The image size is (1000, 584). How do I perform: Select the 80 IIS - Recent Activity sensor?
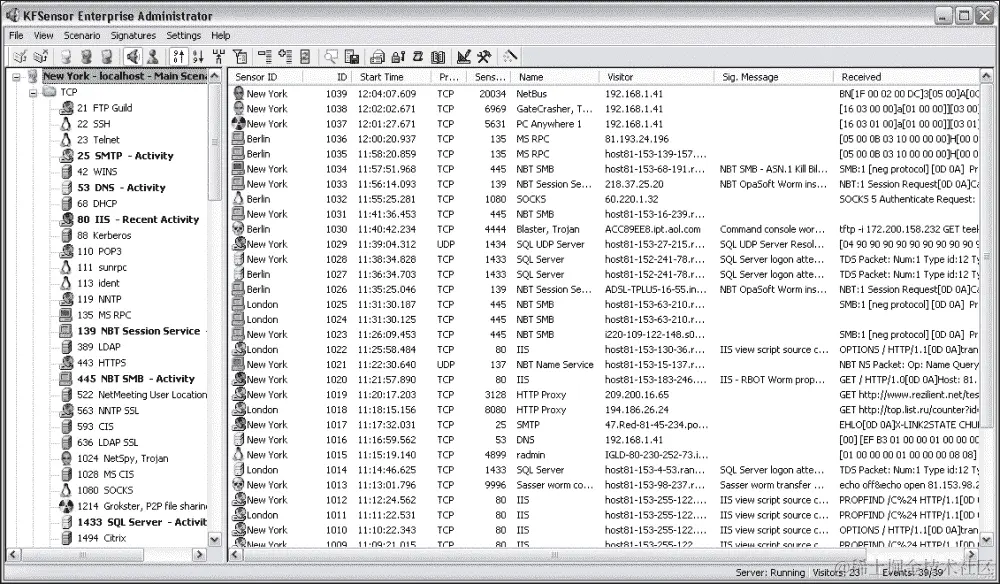coord(138,219)
